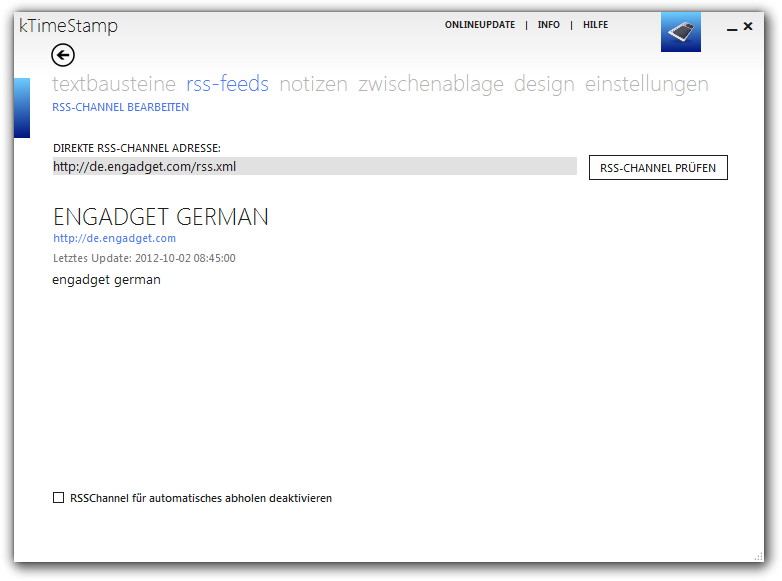Image resolution: width=782 pixels, height=581 pixels.
Task: Open the HILFE menu item
Action: pyautogui.click(x=595, y=25)
